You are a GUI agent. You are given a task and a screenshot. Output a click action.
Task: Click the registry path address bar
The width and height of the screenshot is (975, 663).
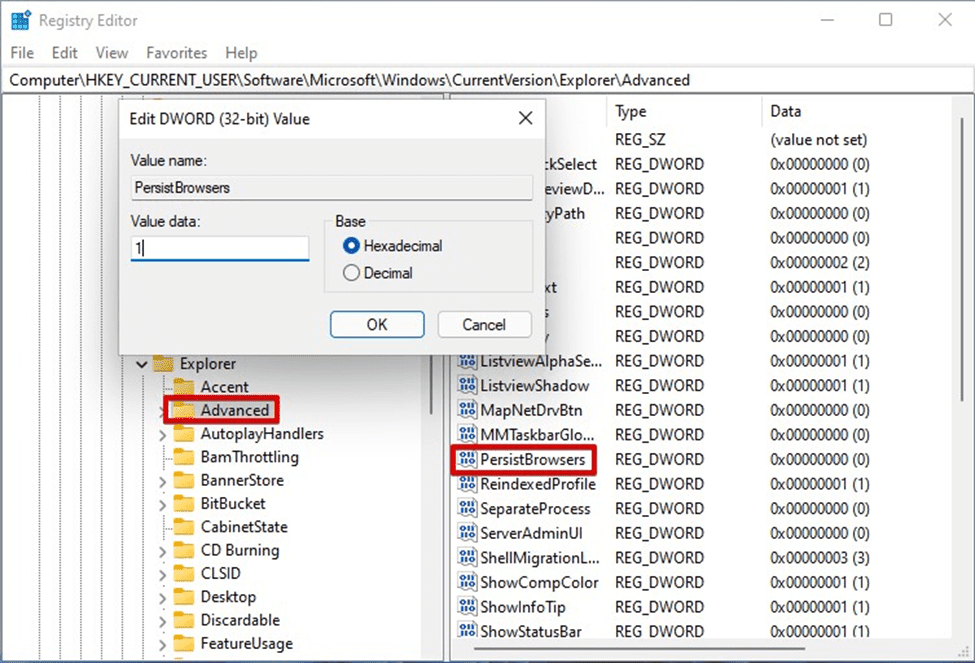click(x=487, y=80)
